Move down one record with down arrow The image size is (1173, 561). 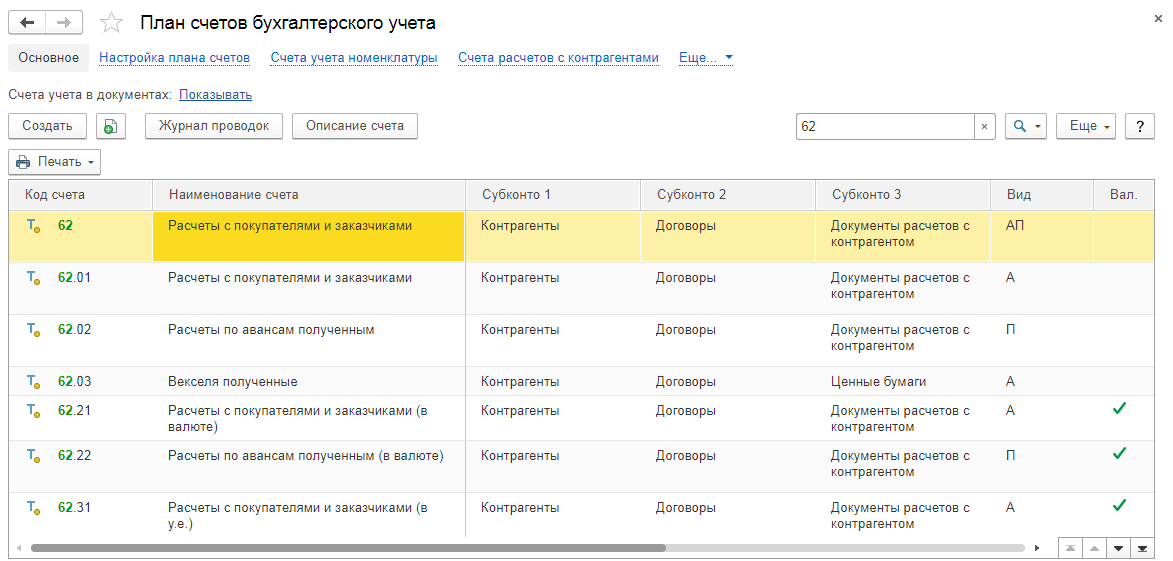click(1118, 548)
